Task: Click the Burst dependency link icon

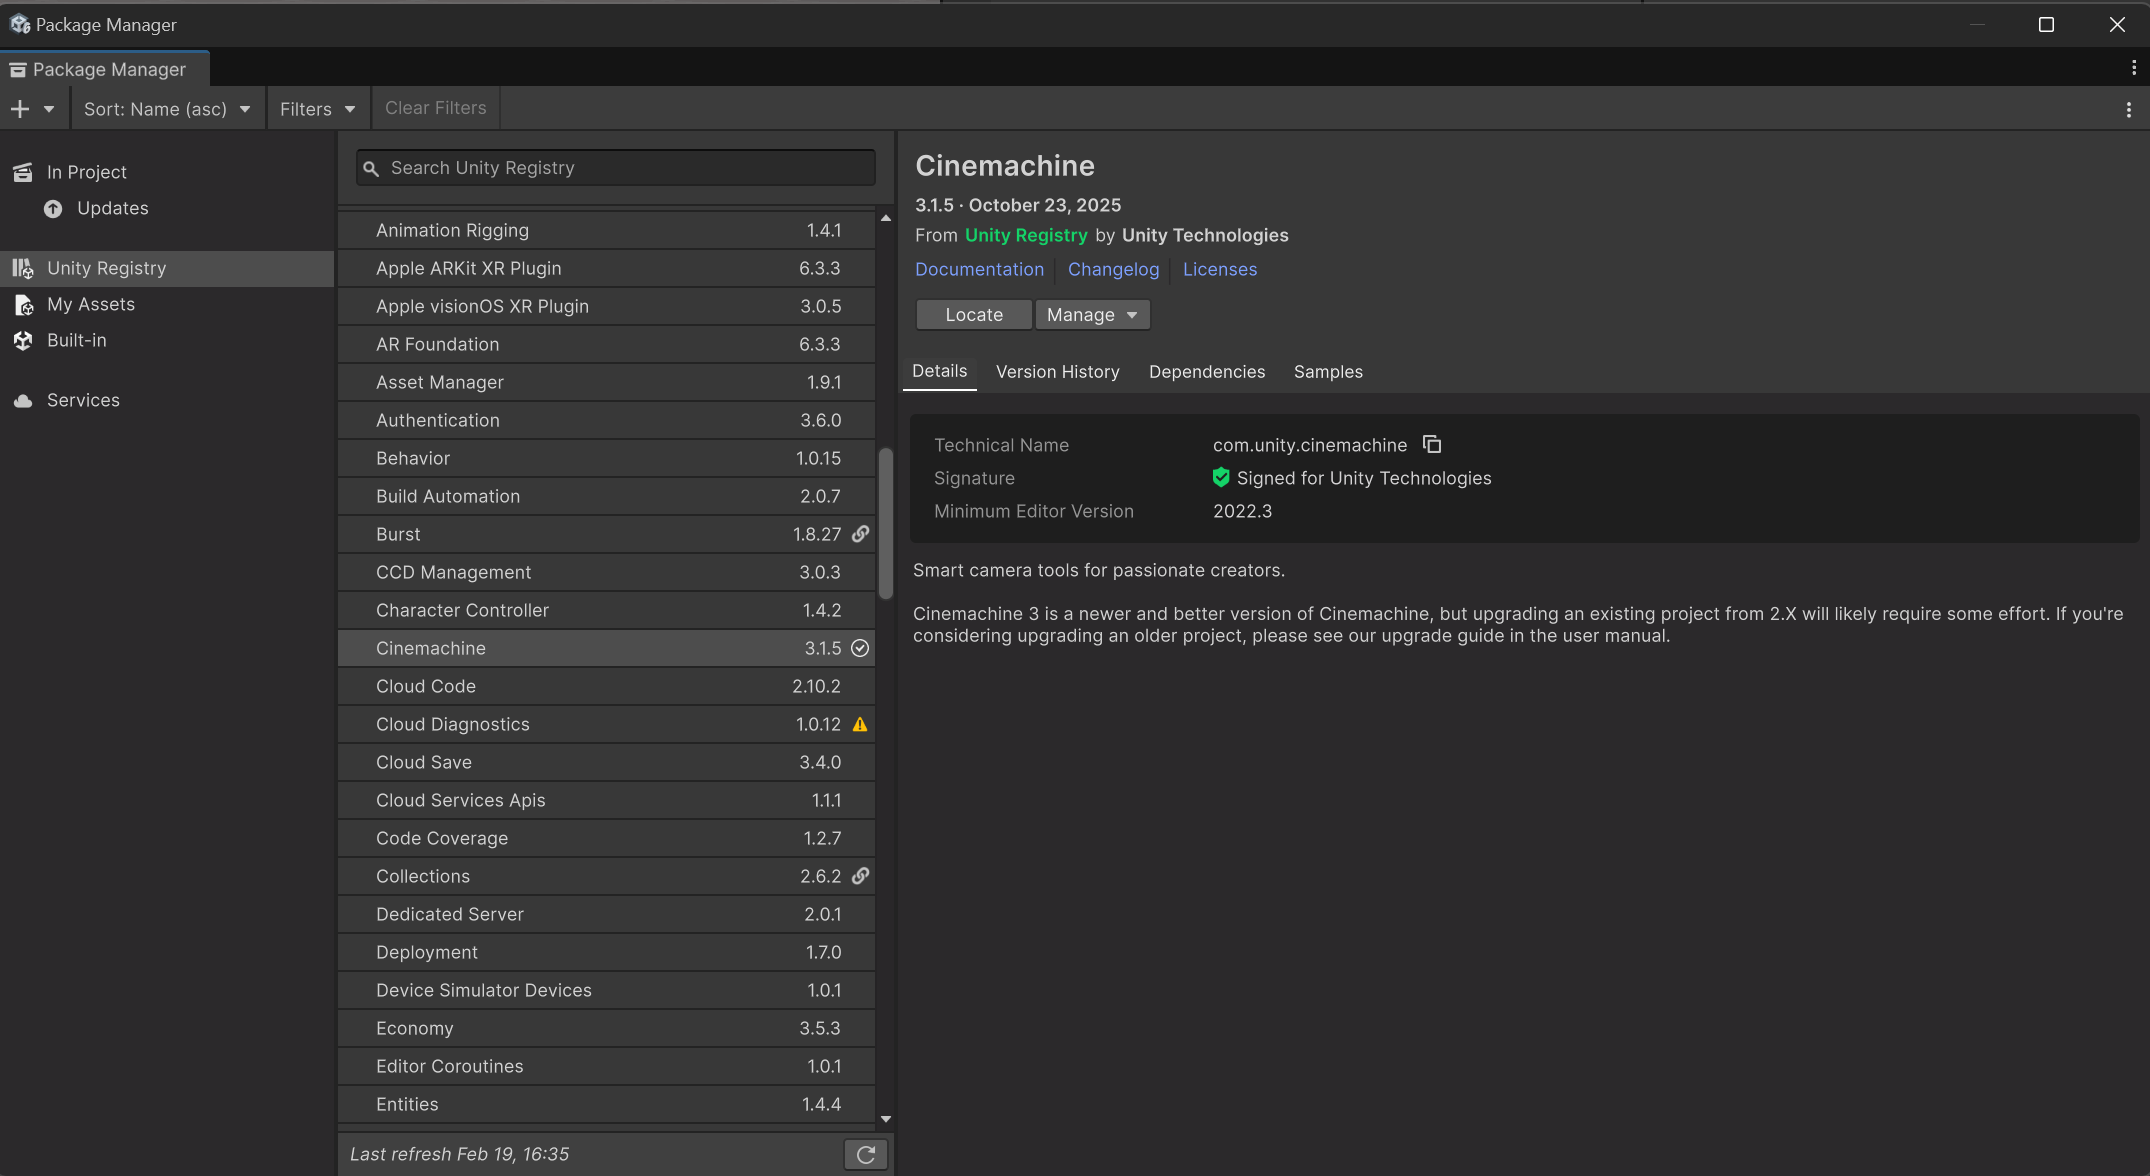Action: coord(860,534)
